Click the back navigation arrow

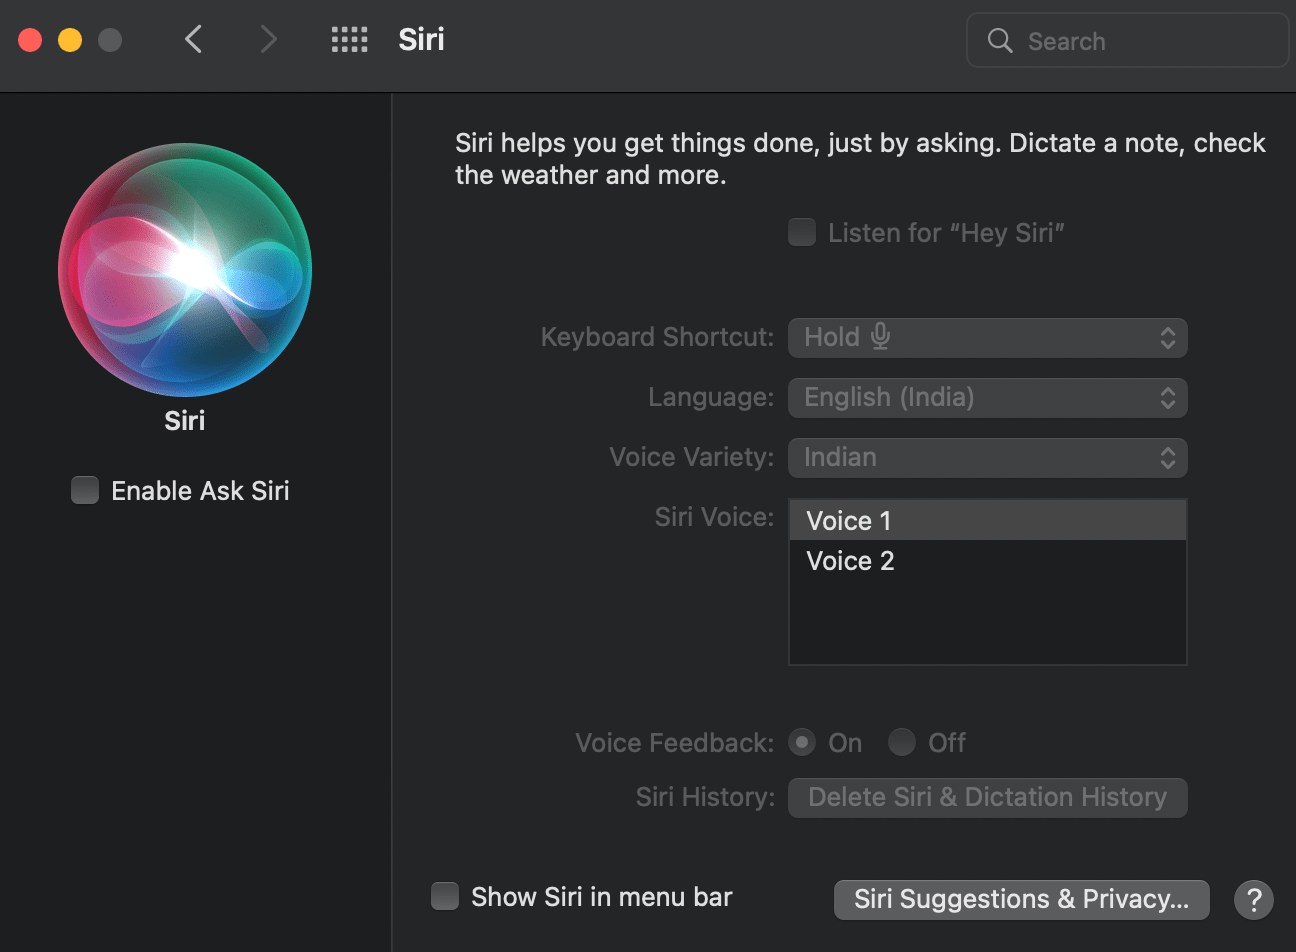pyautogui.click(x=194, y=40)
